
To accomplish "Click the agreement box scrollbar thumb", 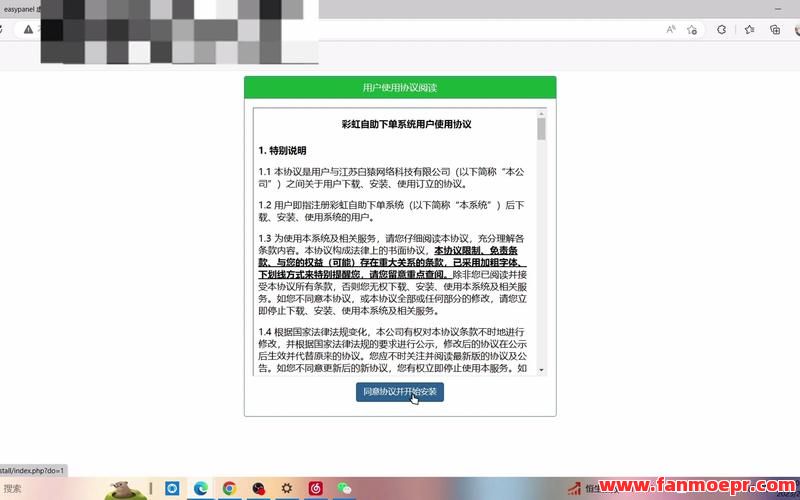I will pos(541,129).
